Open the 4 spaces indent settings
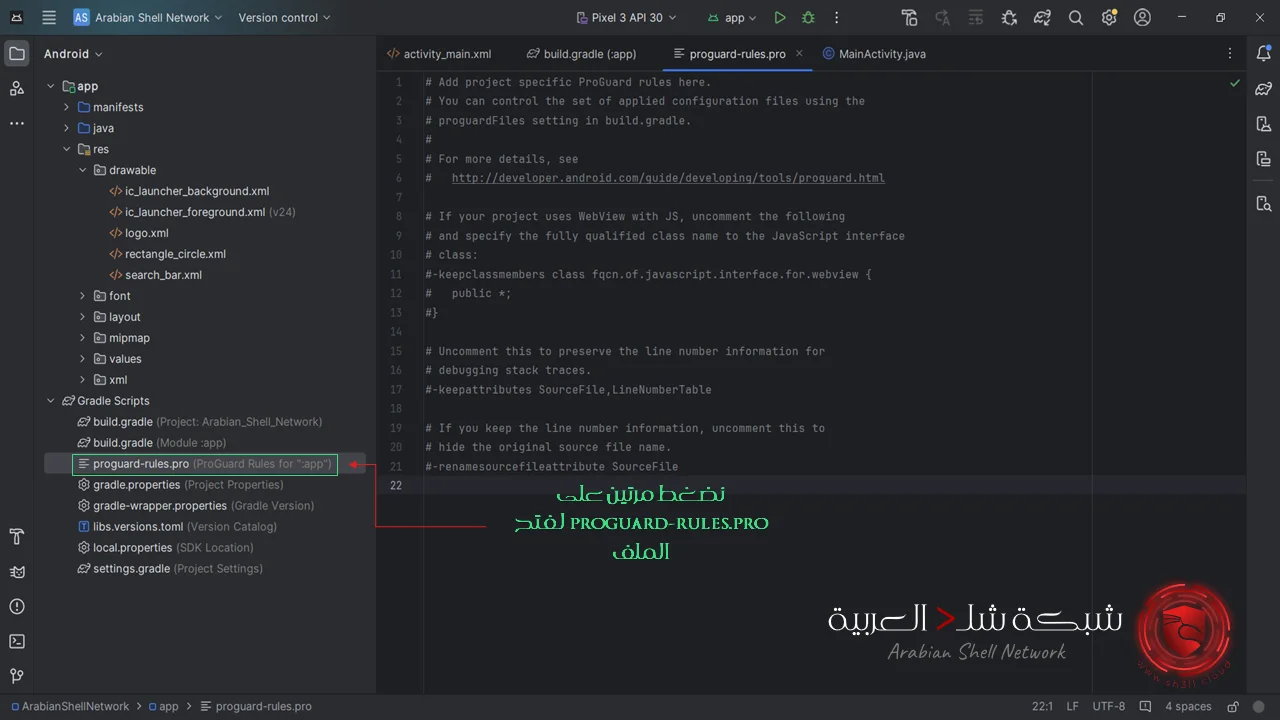This screenshot has width=1280, height=720. (x=1188, y=706)
